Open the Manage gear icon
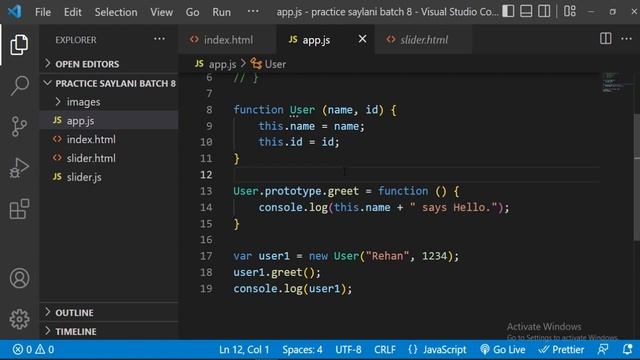The height and width of the screenshot is (360, 640). pos(19,319)
